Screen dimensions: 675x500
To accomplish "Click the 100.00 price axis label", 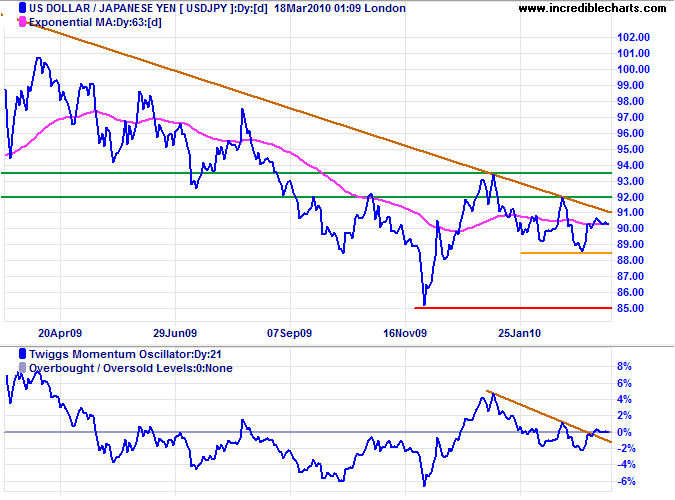I will pos(633,69).
